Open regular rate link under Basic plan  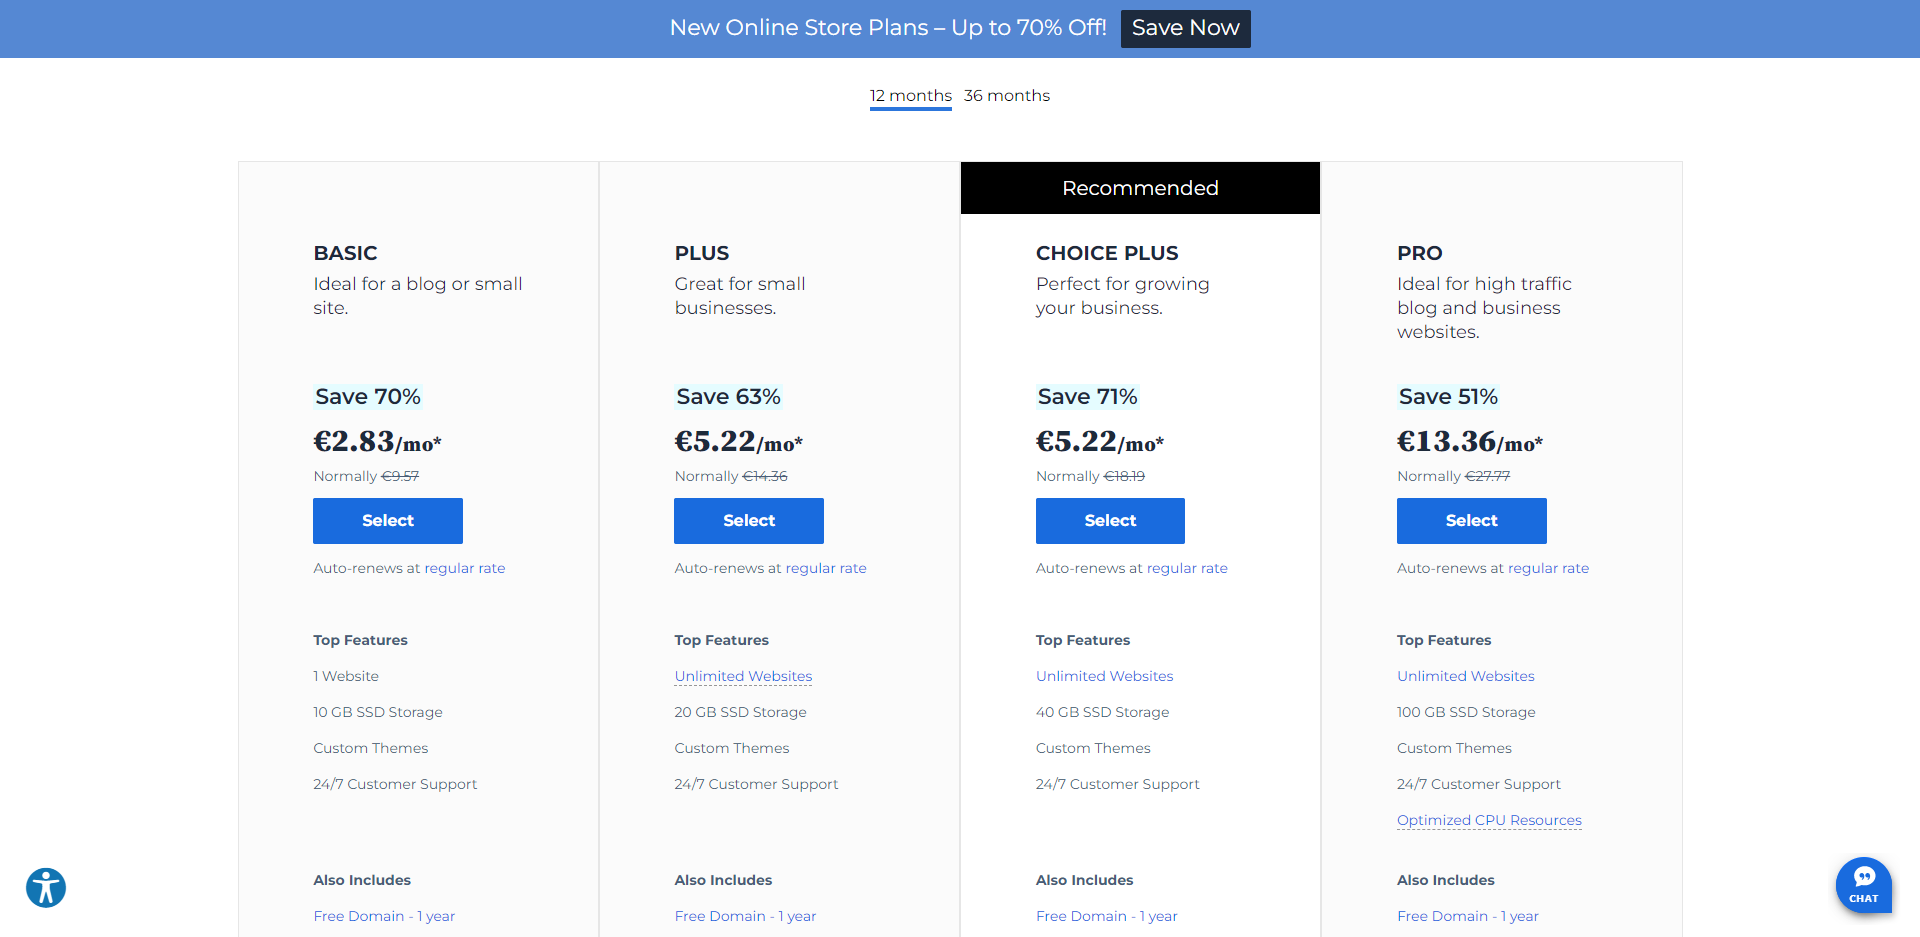[x=464, y=568]
